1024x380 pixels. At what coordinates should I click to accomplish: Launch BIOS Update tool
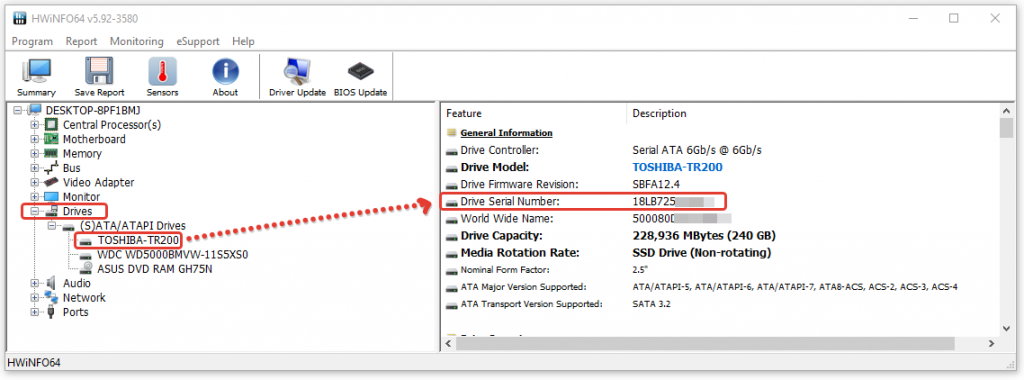(360, 77)
